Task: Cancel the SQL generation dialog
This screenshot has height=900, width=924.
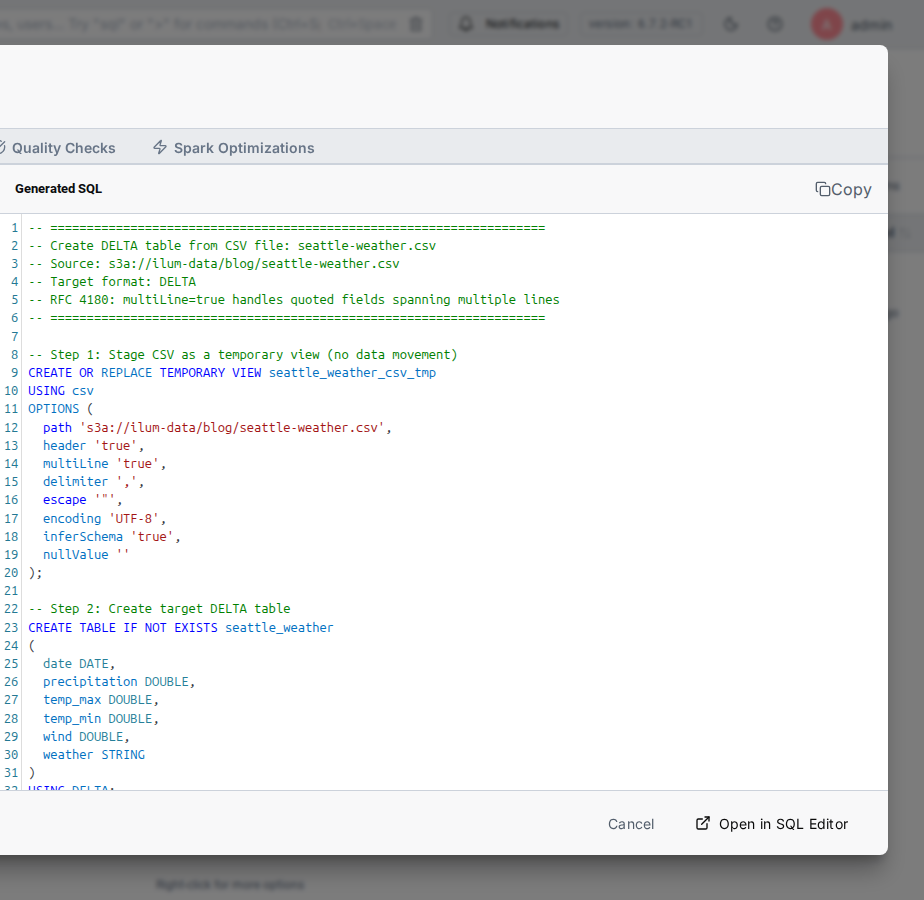Action: click(x=631, y=824)
